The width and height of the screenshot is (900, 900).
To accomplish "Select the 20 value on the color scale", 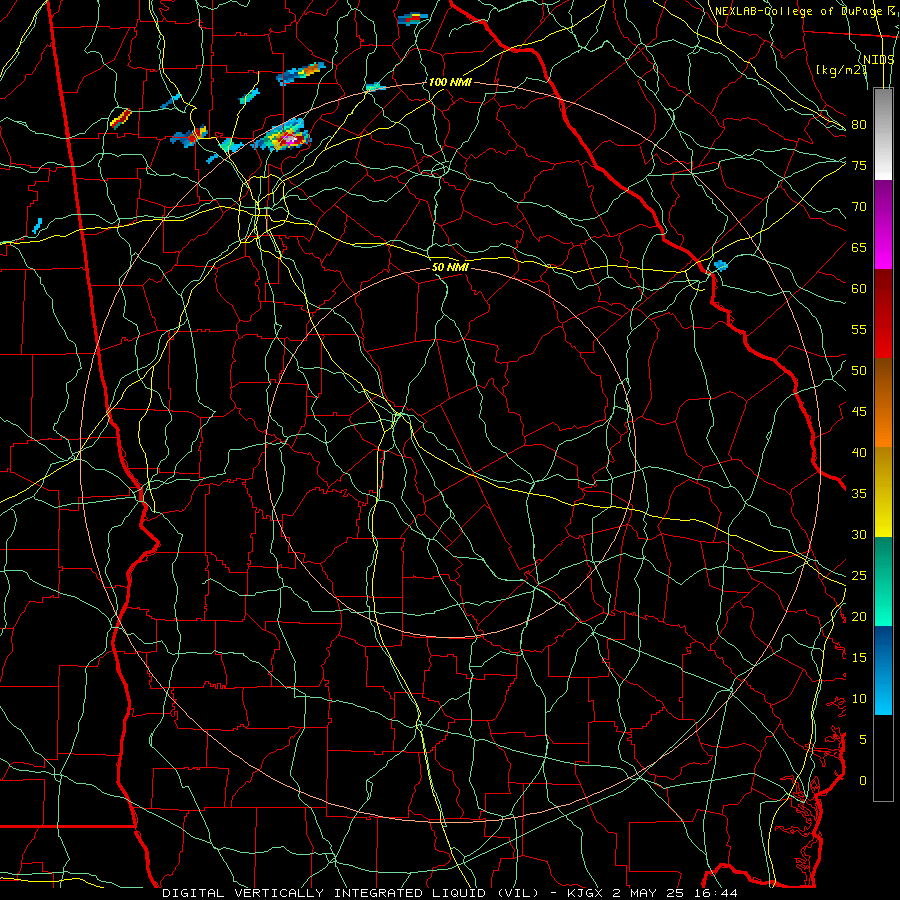I will pos(859,616).
